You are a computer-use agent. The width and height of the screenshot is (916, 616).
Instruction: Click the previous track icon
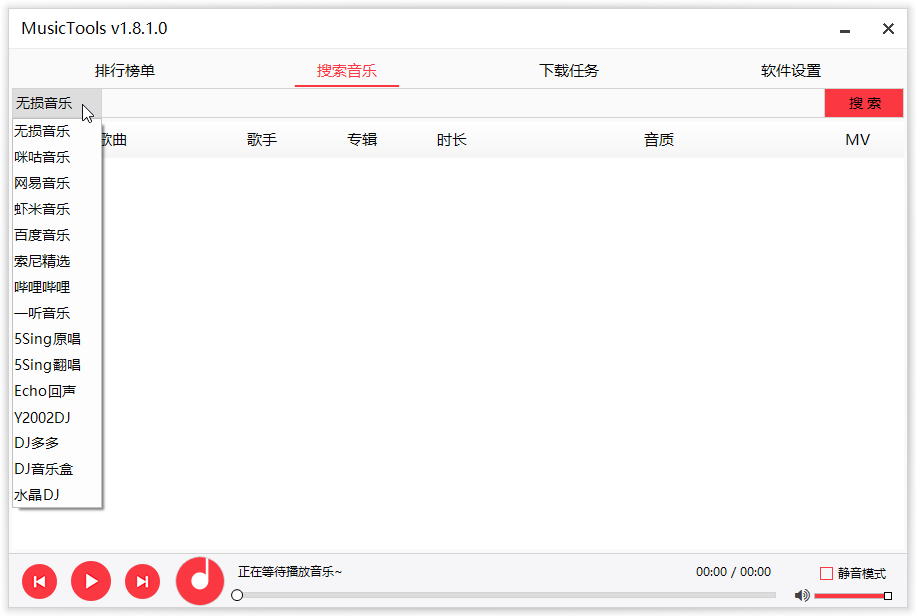point(39,581)
